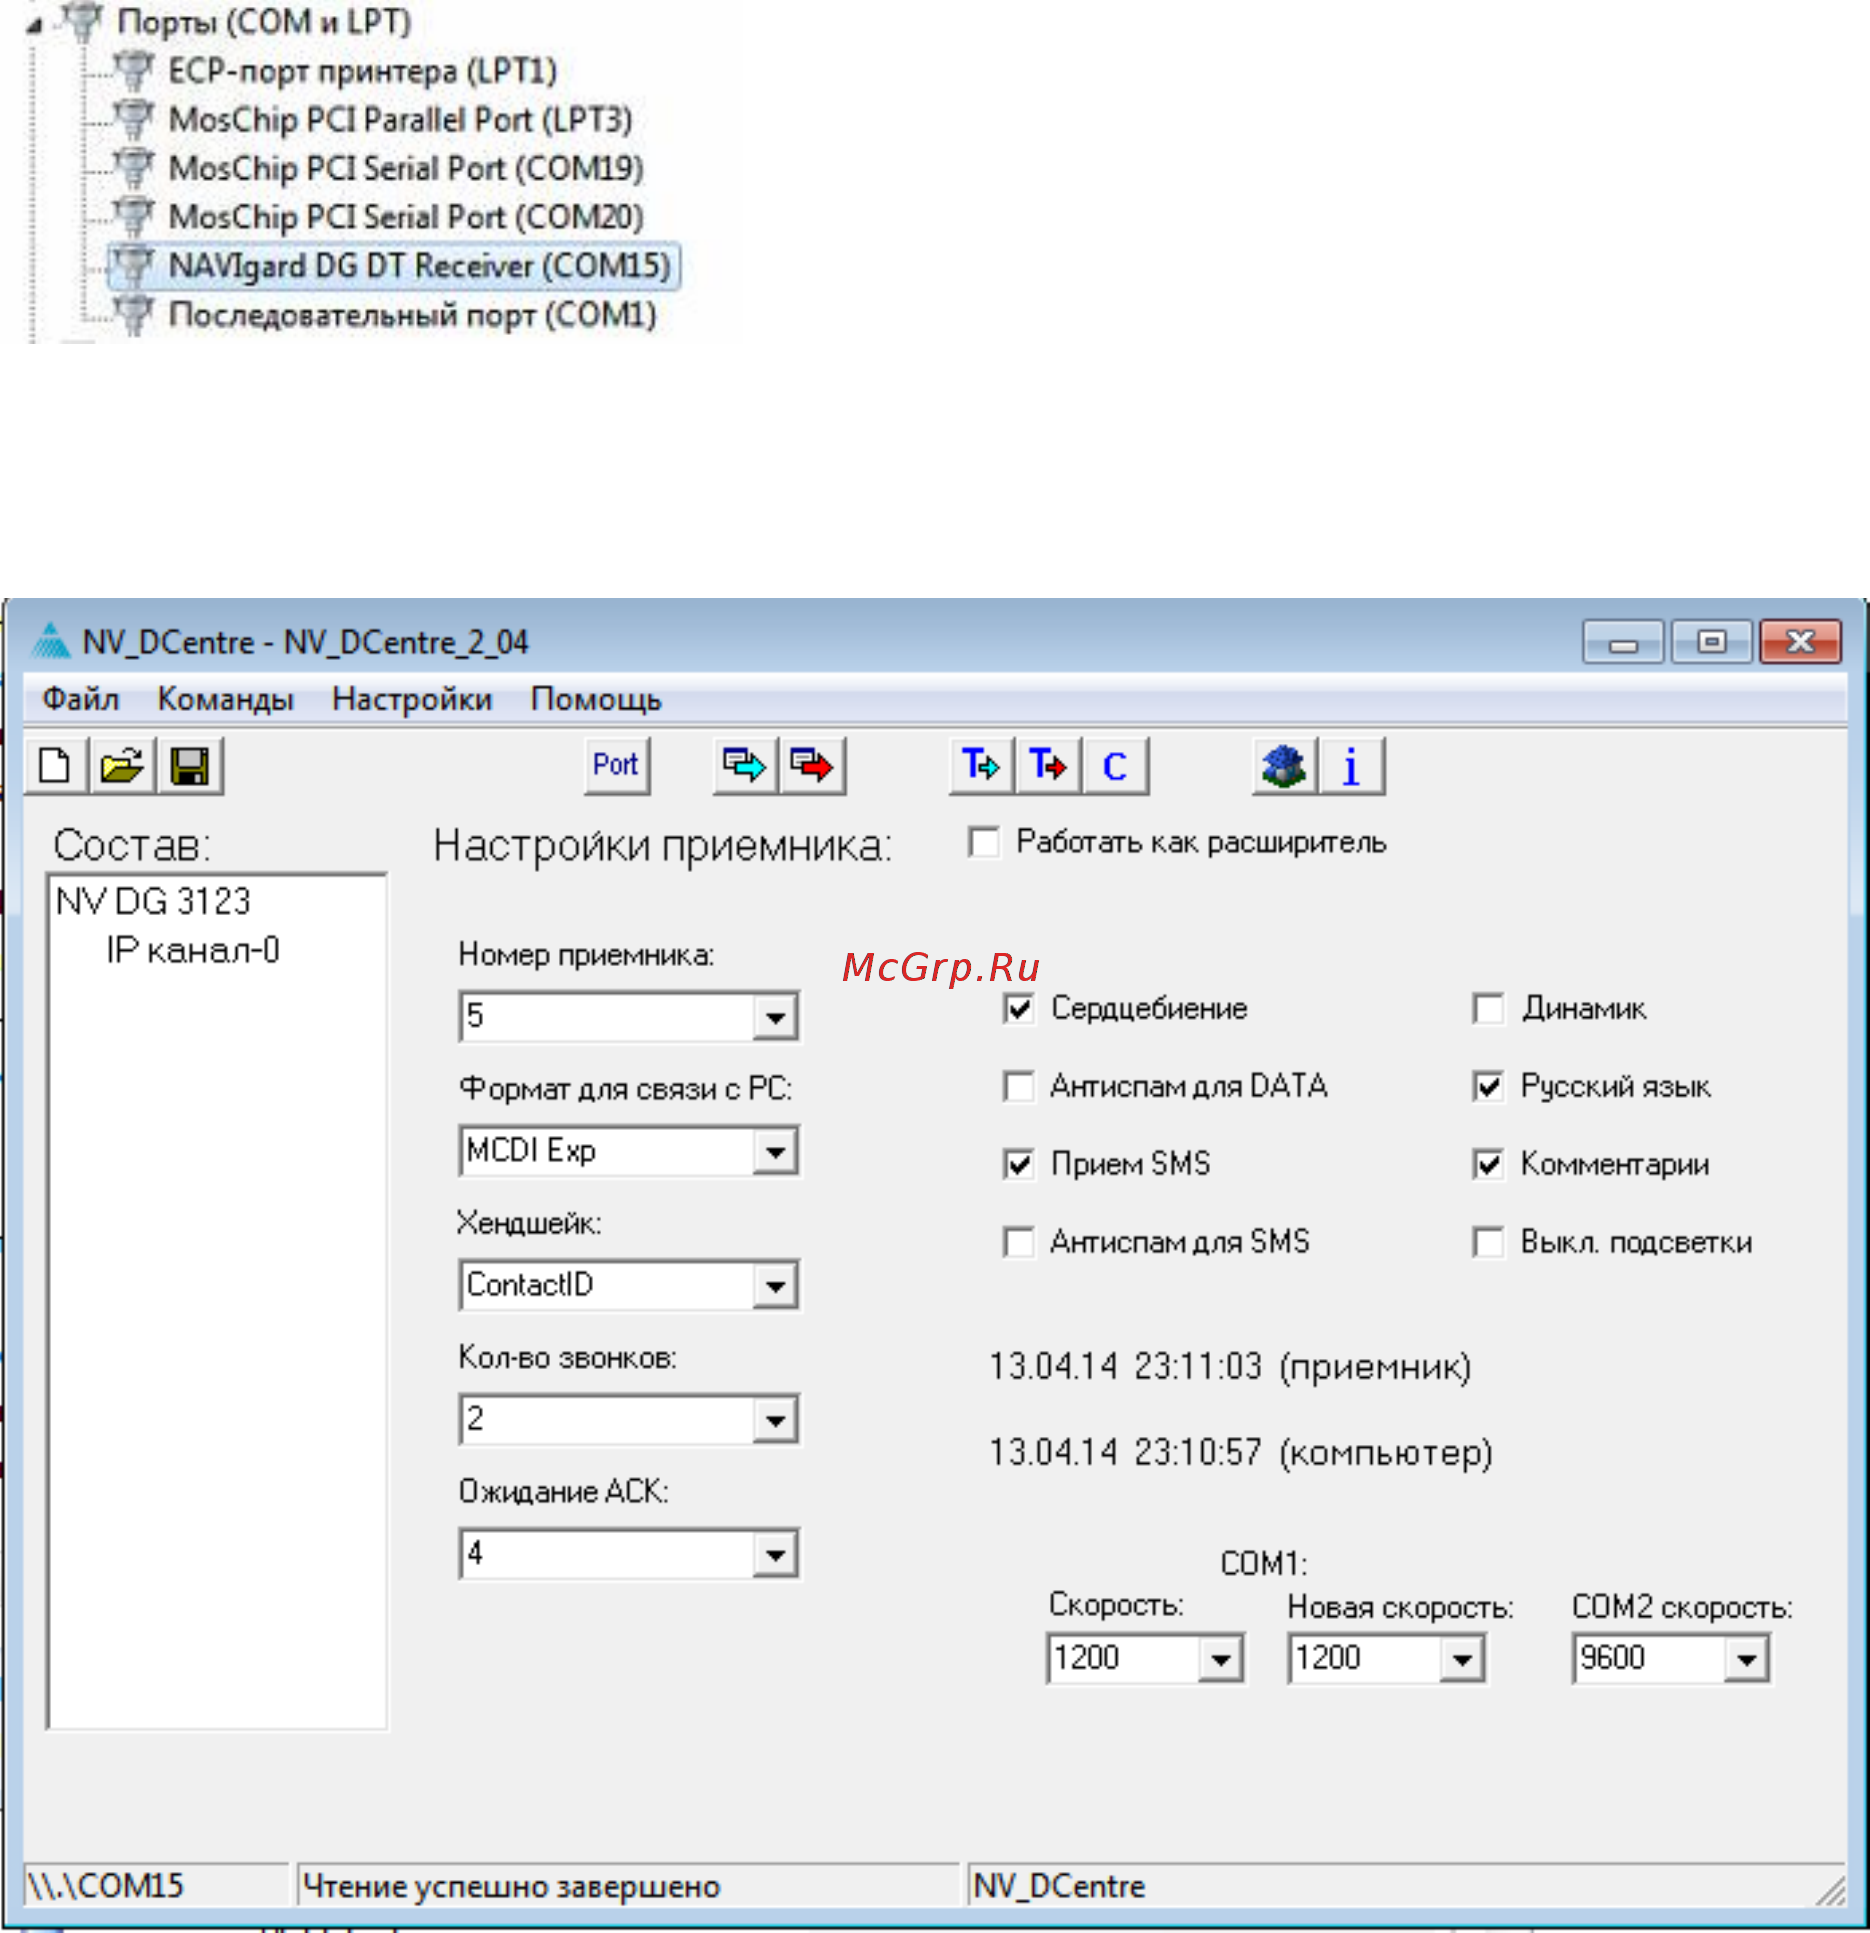Open the Новая скорость dropdown
Image resolution: width=1870 pixels, height=1933 pixels.
click(1462, 1660)
